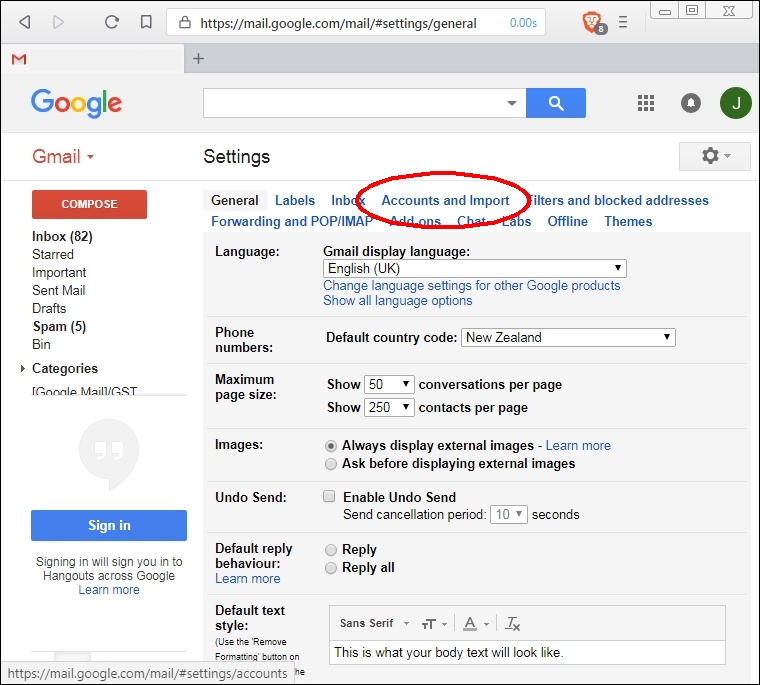Viewport: 760px width, 685px height.
Task: Select the Reply radio option
Action: tap(331, 550)
